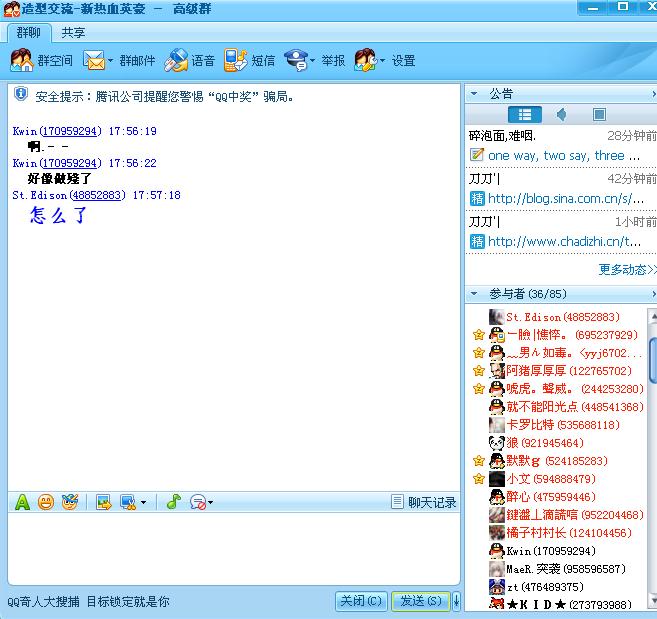Click the 发送(S) send button

pos(421,601)
